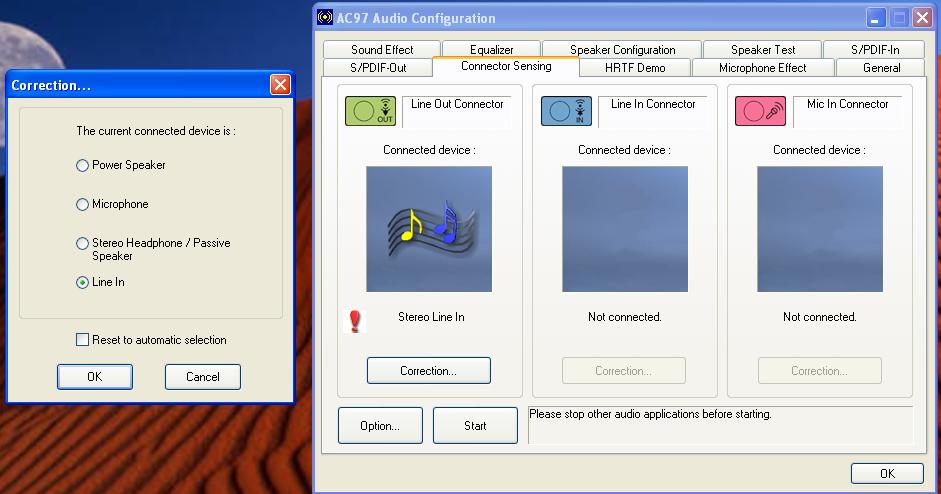This screenshot has height=494, width=941.
Task: Click the AC97 Audio Configuration title icon
Action: (x=325, y=17)
